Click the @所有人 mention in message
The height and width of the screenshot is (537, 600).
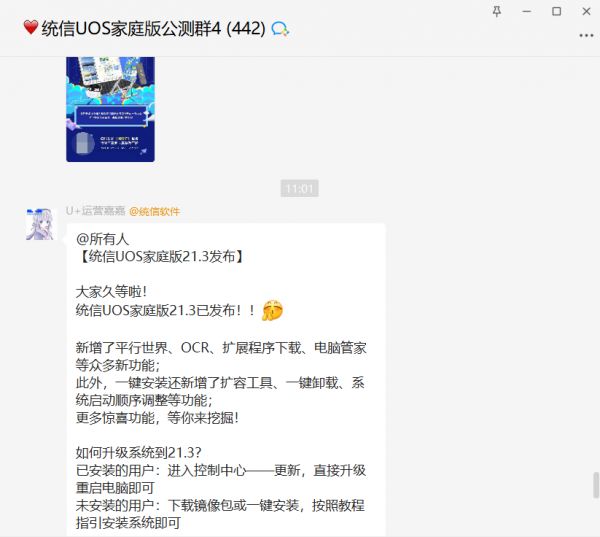pos(103,239)
